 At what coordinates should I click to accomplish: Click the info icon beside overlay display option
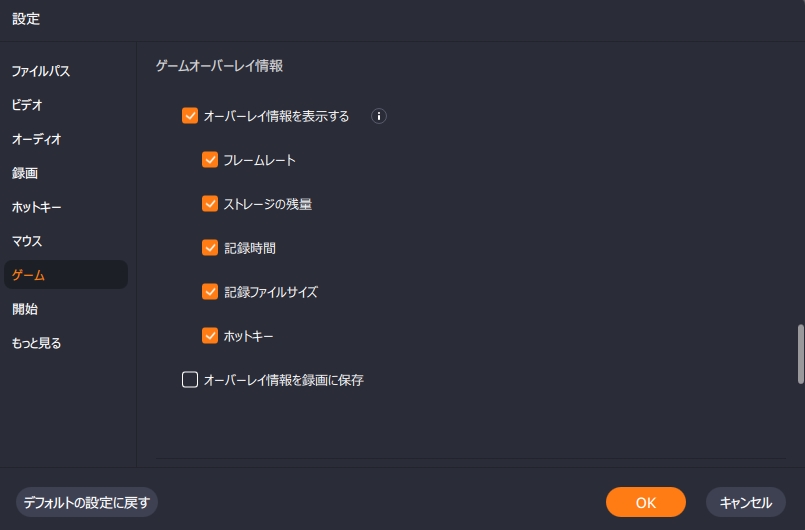(x=379, y=116)
